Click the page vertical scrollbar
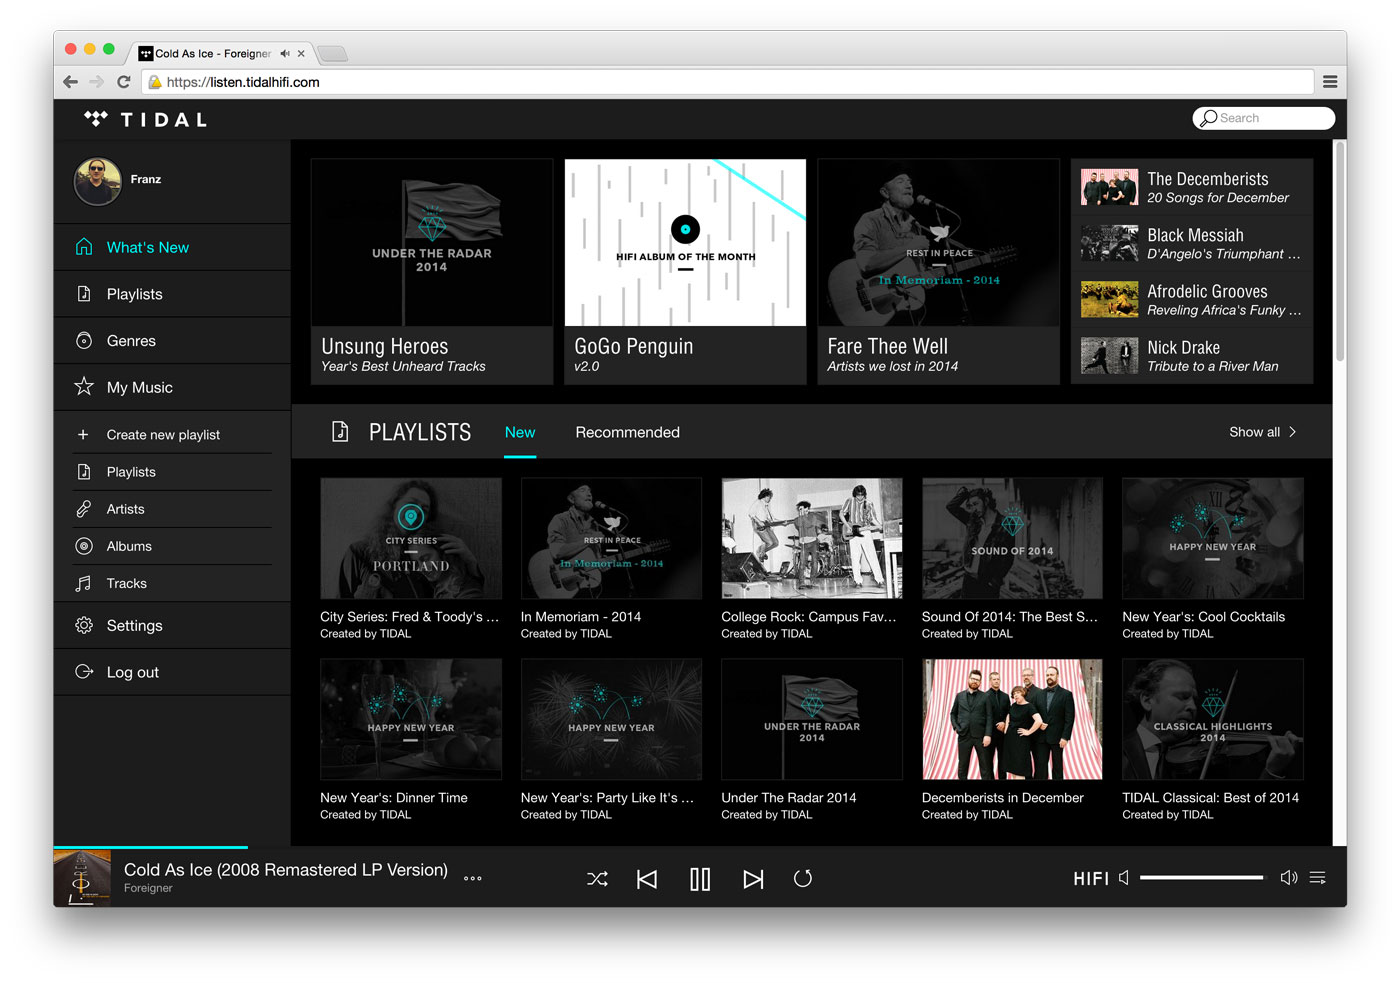This screenshot has height=983, width=1400. (1340, 252)
